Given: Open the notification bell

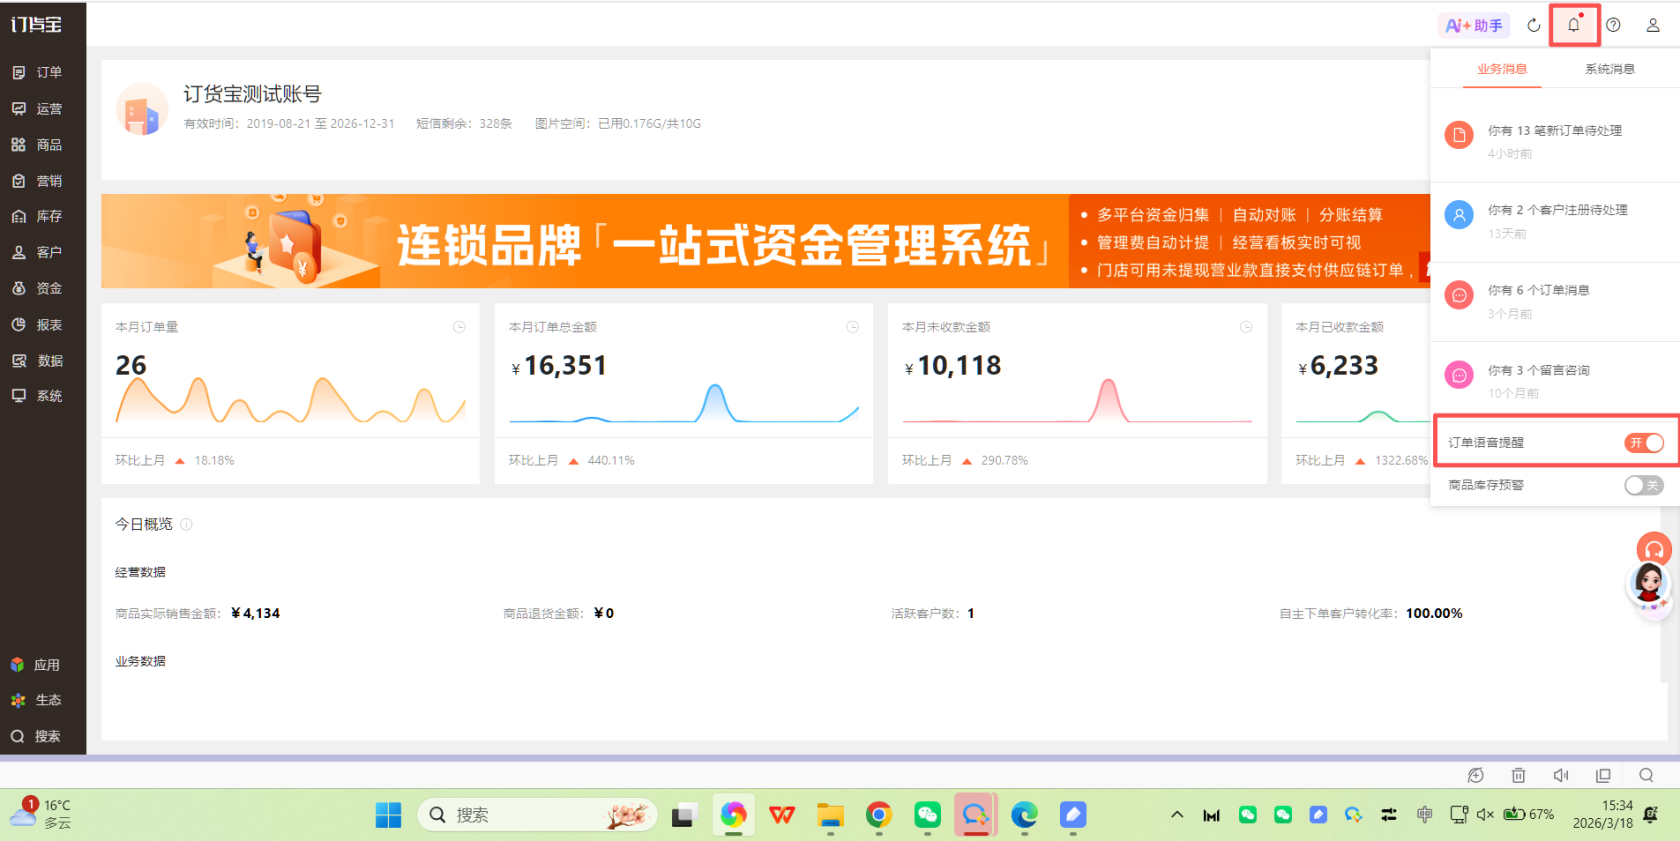Looking at the screenshot, I should click(x=1574, y=25).
